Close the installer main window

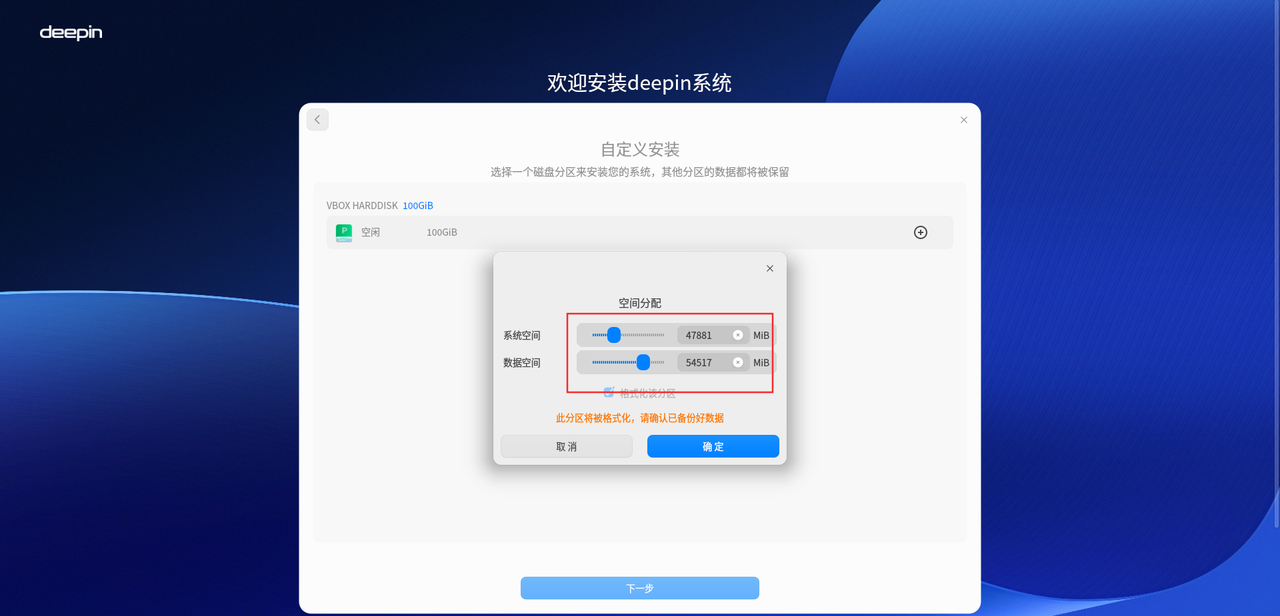[x=963, y=120]
